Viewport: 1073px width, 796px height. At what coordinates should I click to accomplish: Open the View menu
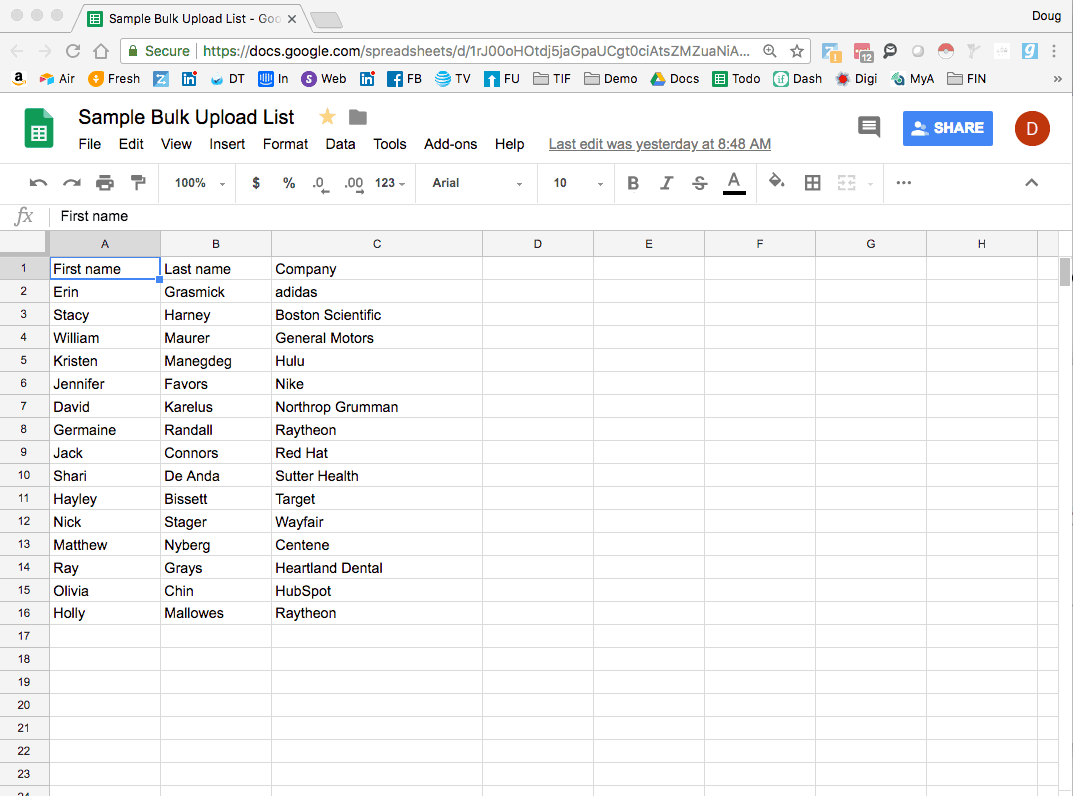[x=176, y=144]
